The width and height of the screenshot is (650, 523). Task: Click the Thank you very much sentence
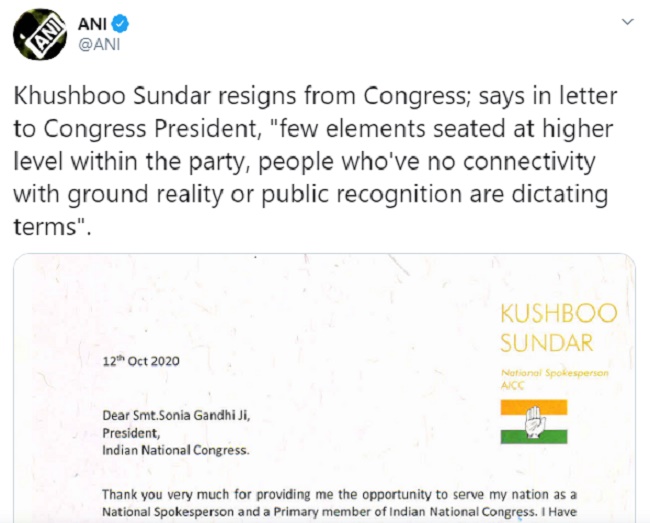(339, 503)
